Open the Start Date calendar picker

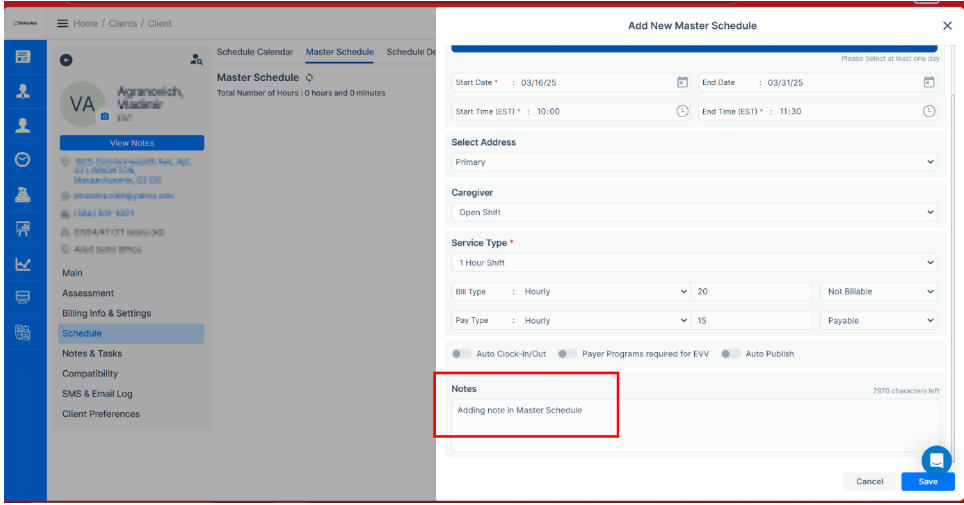click(x=682, y=82)
